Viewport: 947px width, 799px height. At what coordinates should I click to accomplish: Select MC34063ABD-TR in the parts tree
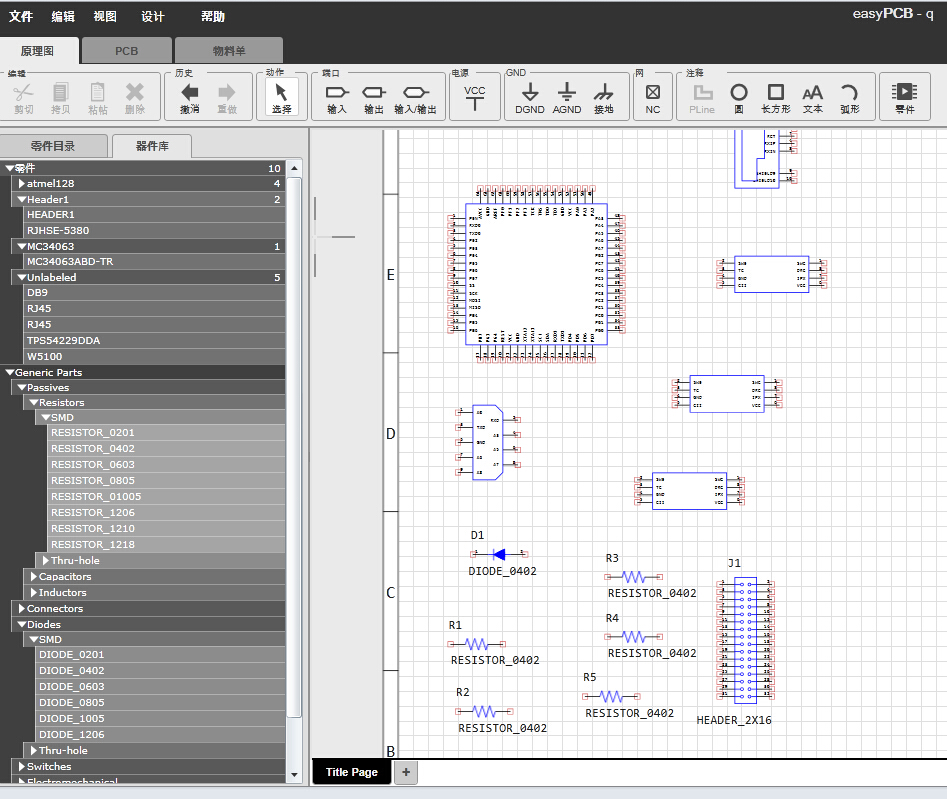coord(155,262)
